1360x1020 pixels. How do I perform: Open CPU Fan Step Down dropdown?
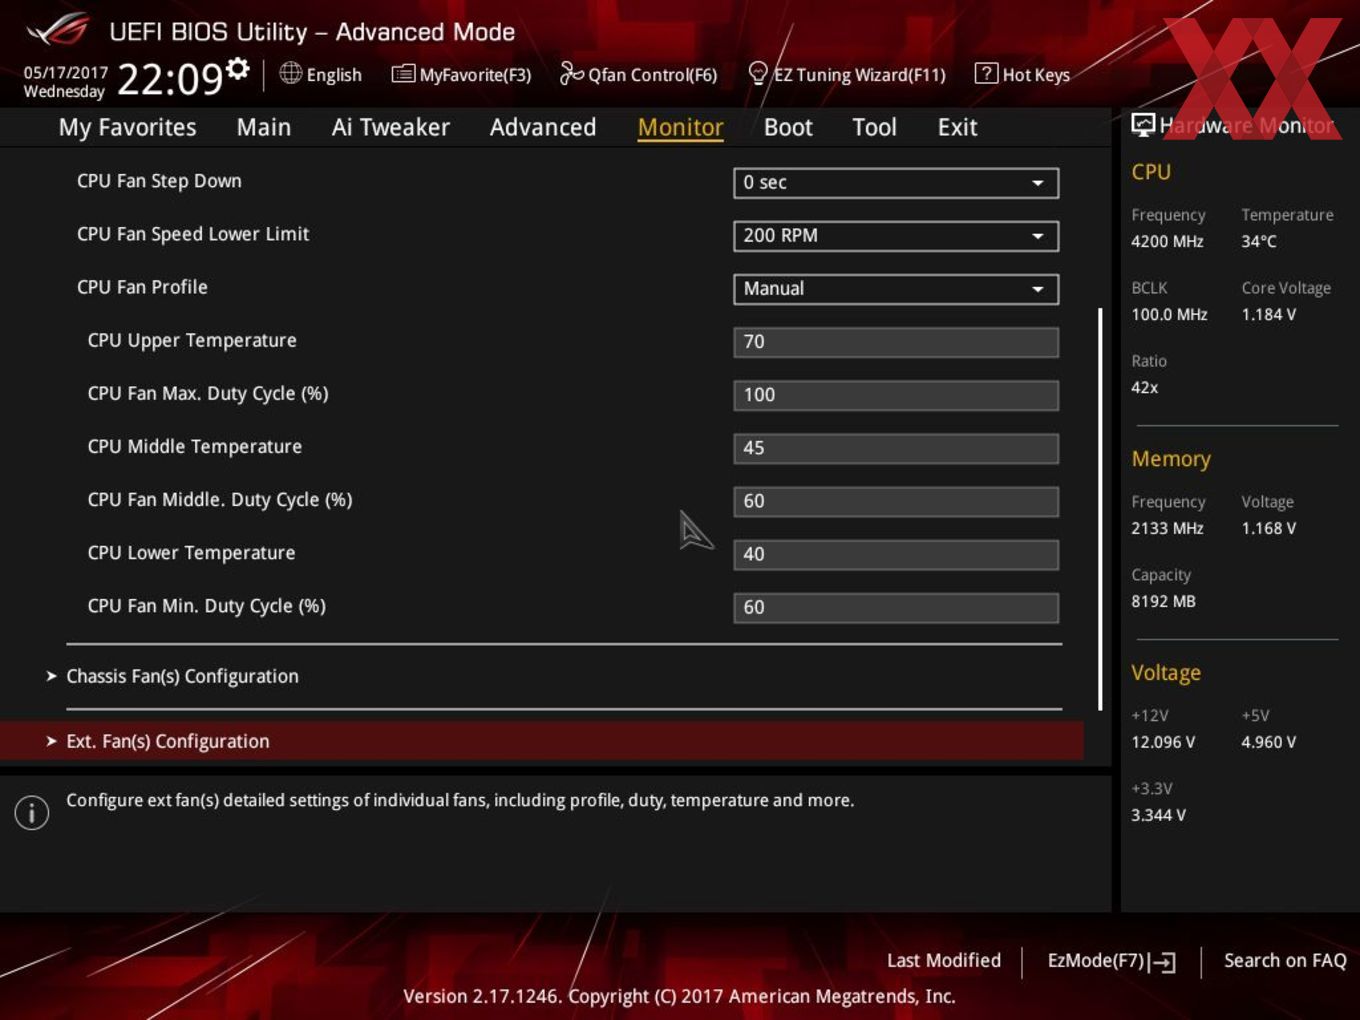tap(896, 183)
